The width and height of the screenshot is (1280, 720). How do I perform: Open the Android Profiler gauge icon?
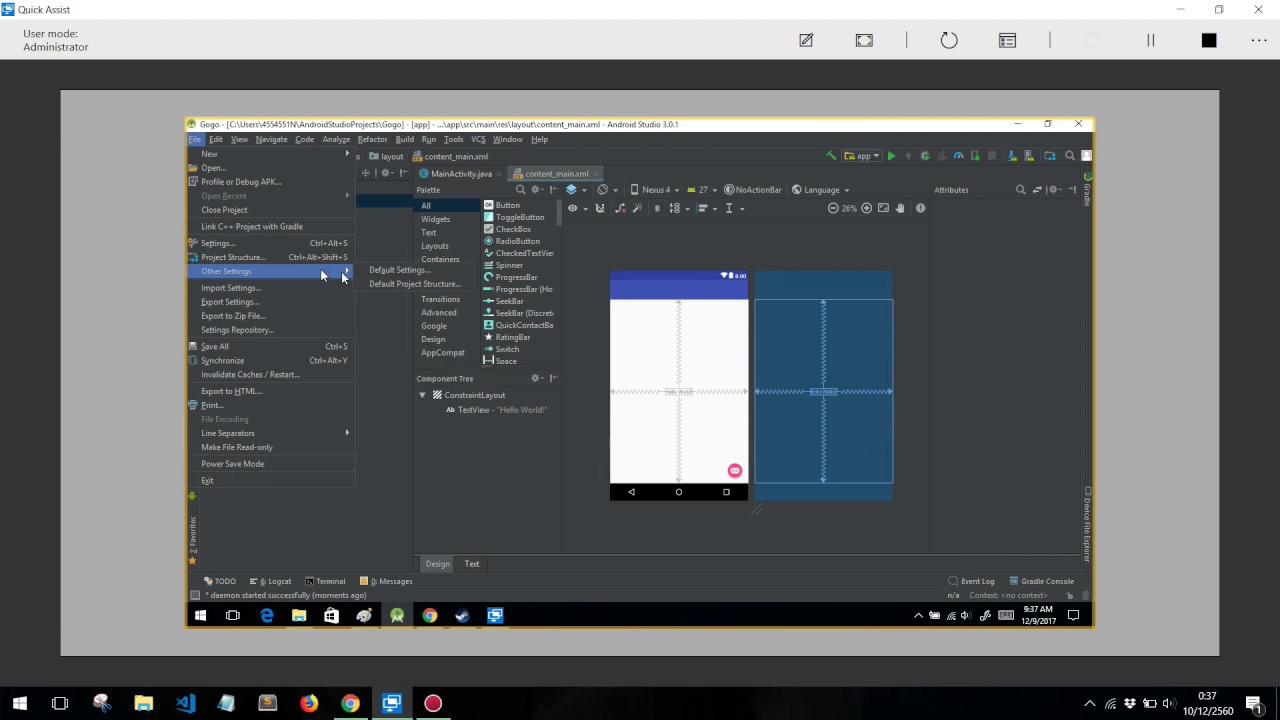[958, 156]
